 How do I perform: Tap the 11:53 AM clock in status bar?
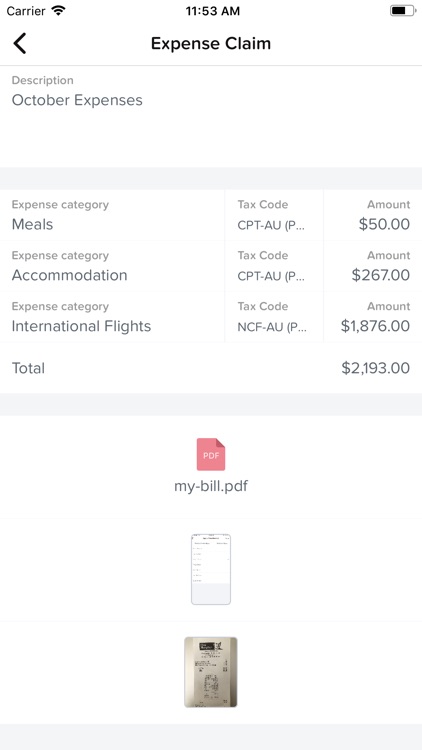coord(213,11)
